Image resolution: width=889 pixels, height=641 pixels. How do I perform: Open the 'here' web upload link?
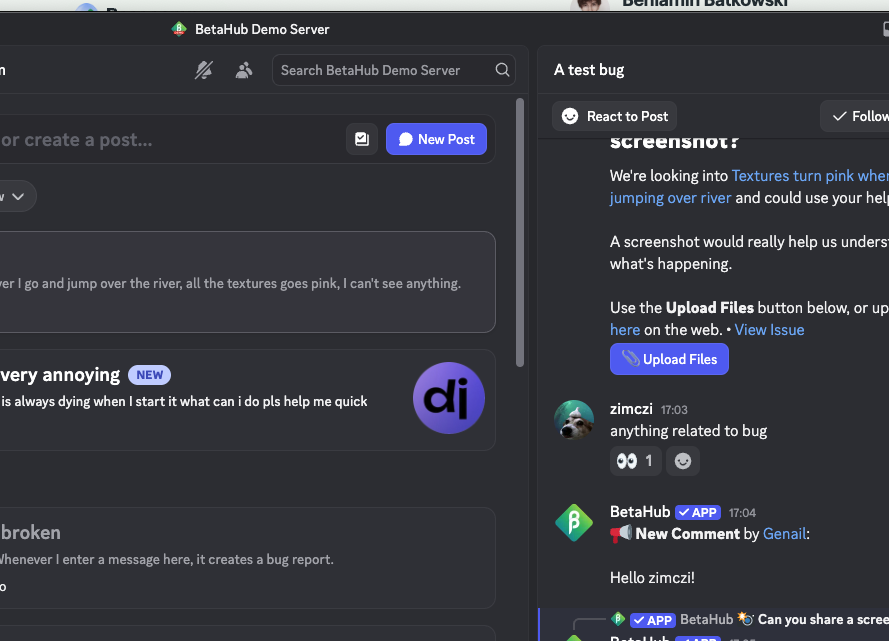click(625, 330)
